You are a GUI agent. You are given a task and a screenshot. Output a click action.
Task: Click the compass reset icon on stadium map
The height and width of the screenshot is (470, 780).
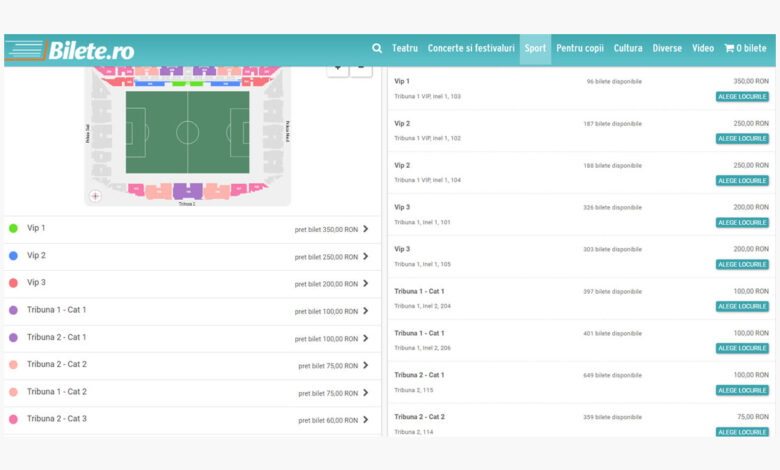click(x=96, y=196)
